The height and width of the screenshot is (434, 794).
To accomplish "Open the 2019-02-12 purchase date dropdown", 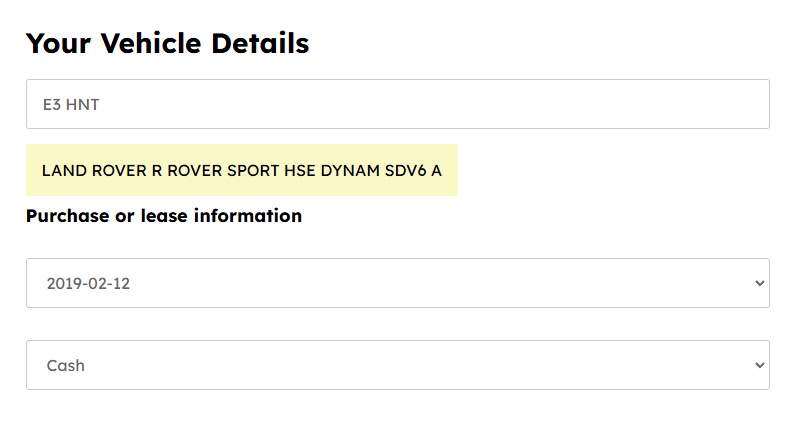I will click(397, 283).
